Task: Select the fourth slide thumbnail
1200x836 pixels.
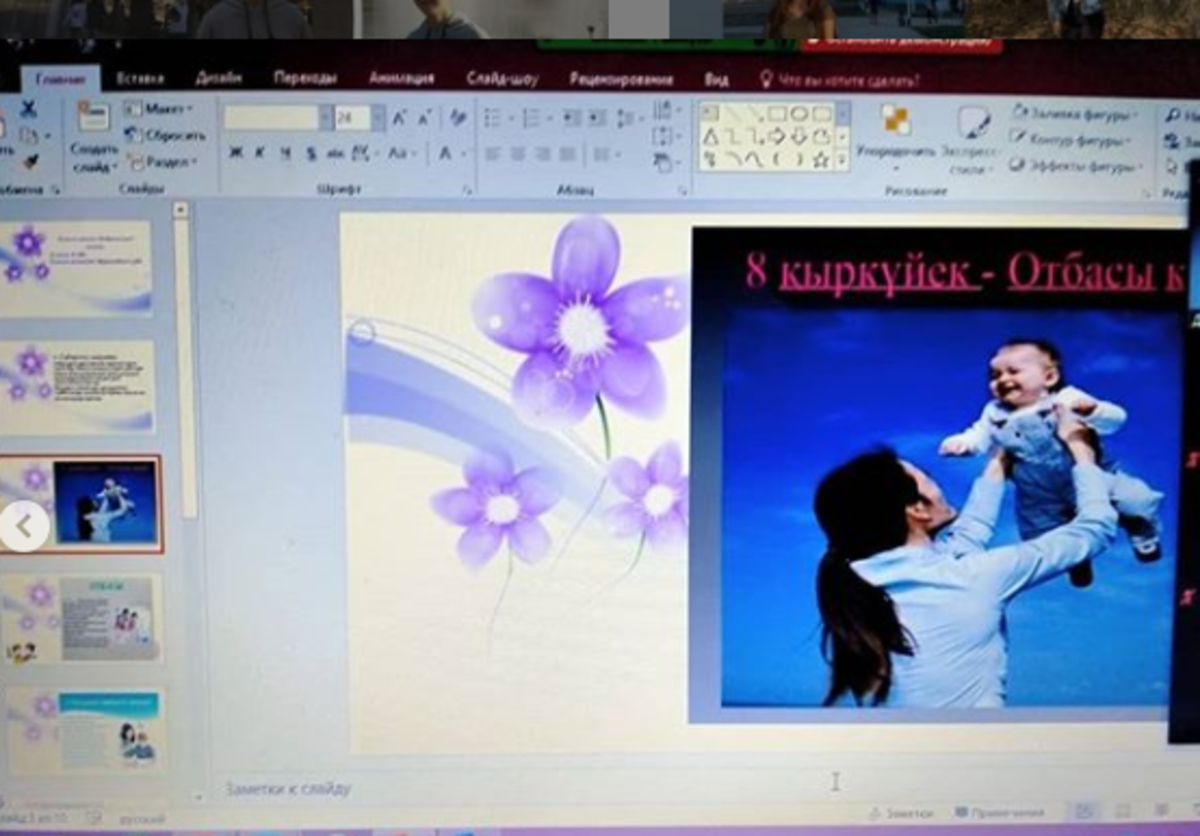Action: [82, 619]
